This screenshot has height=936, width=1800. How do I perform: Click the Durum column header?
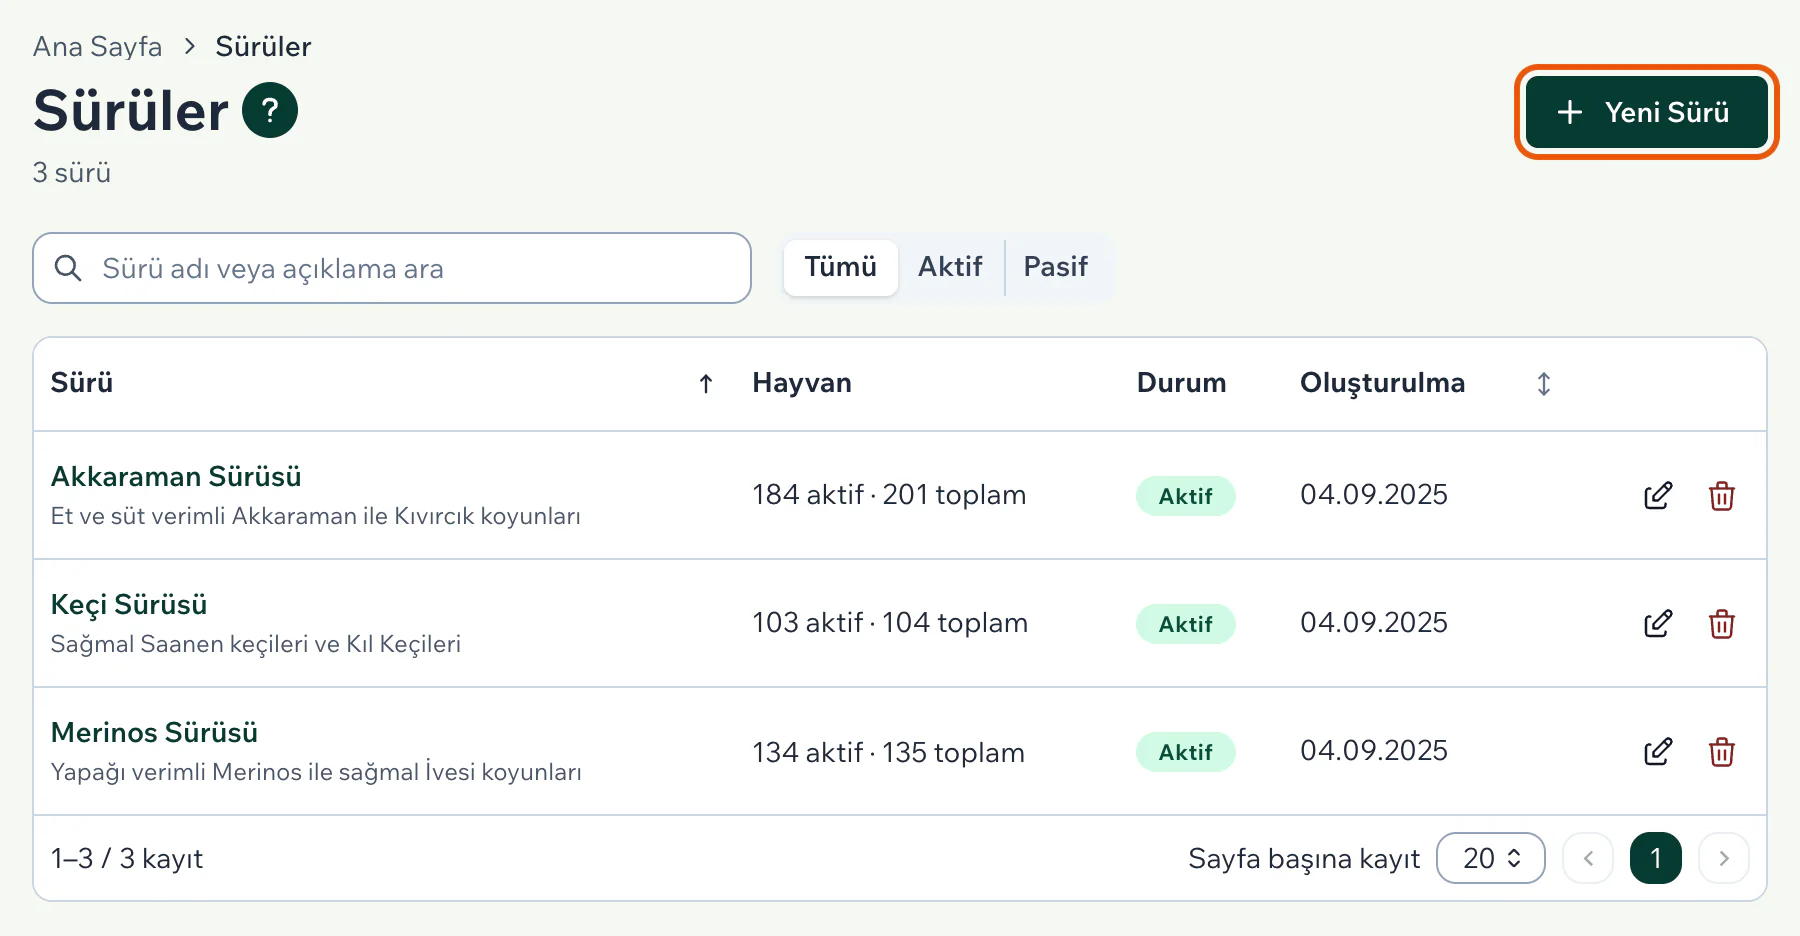pos(1181,383)
